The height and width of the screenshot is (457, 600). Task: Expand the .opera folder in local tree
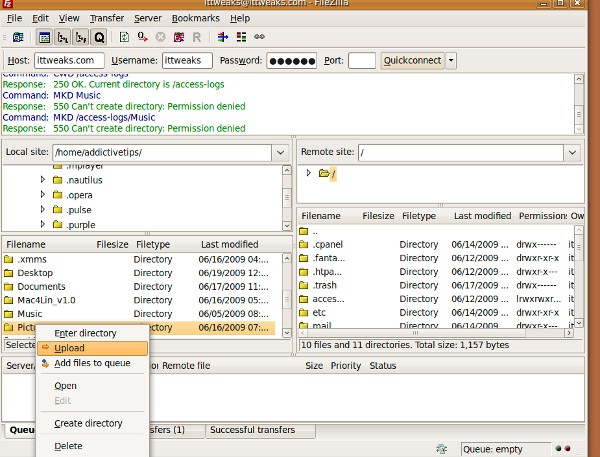43,194
